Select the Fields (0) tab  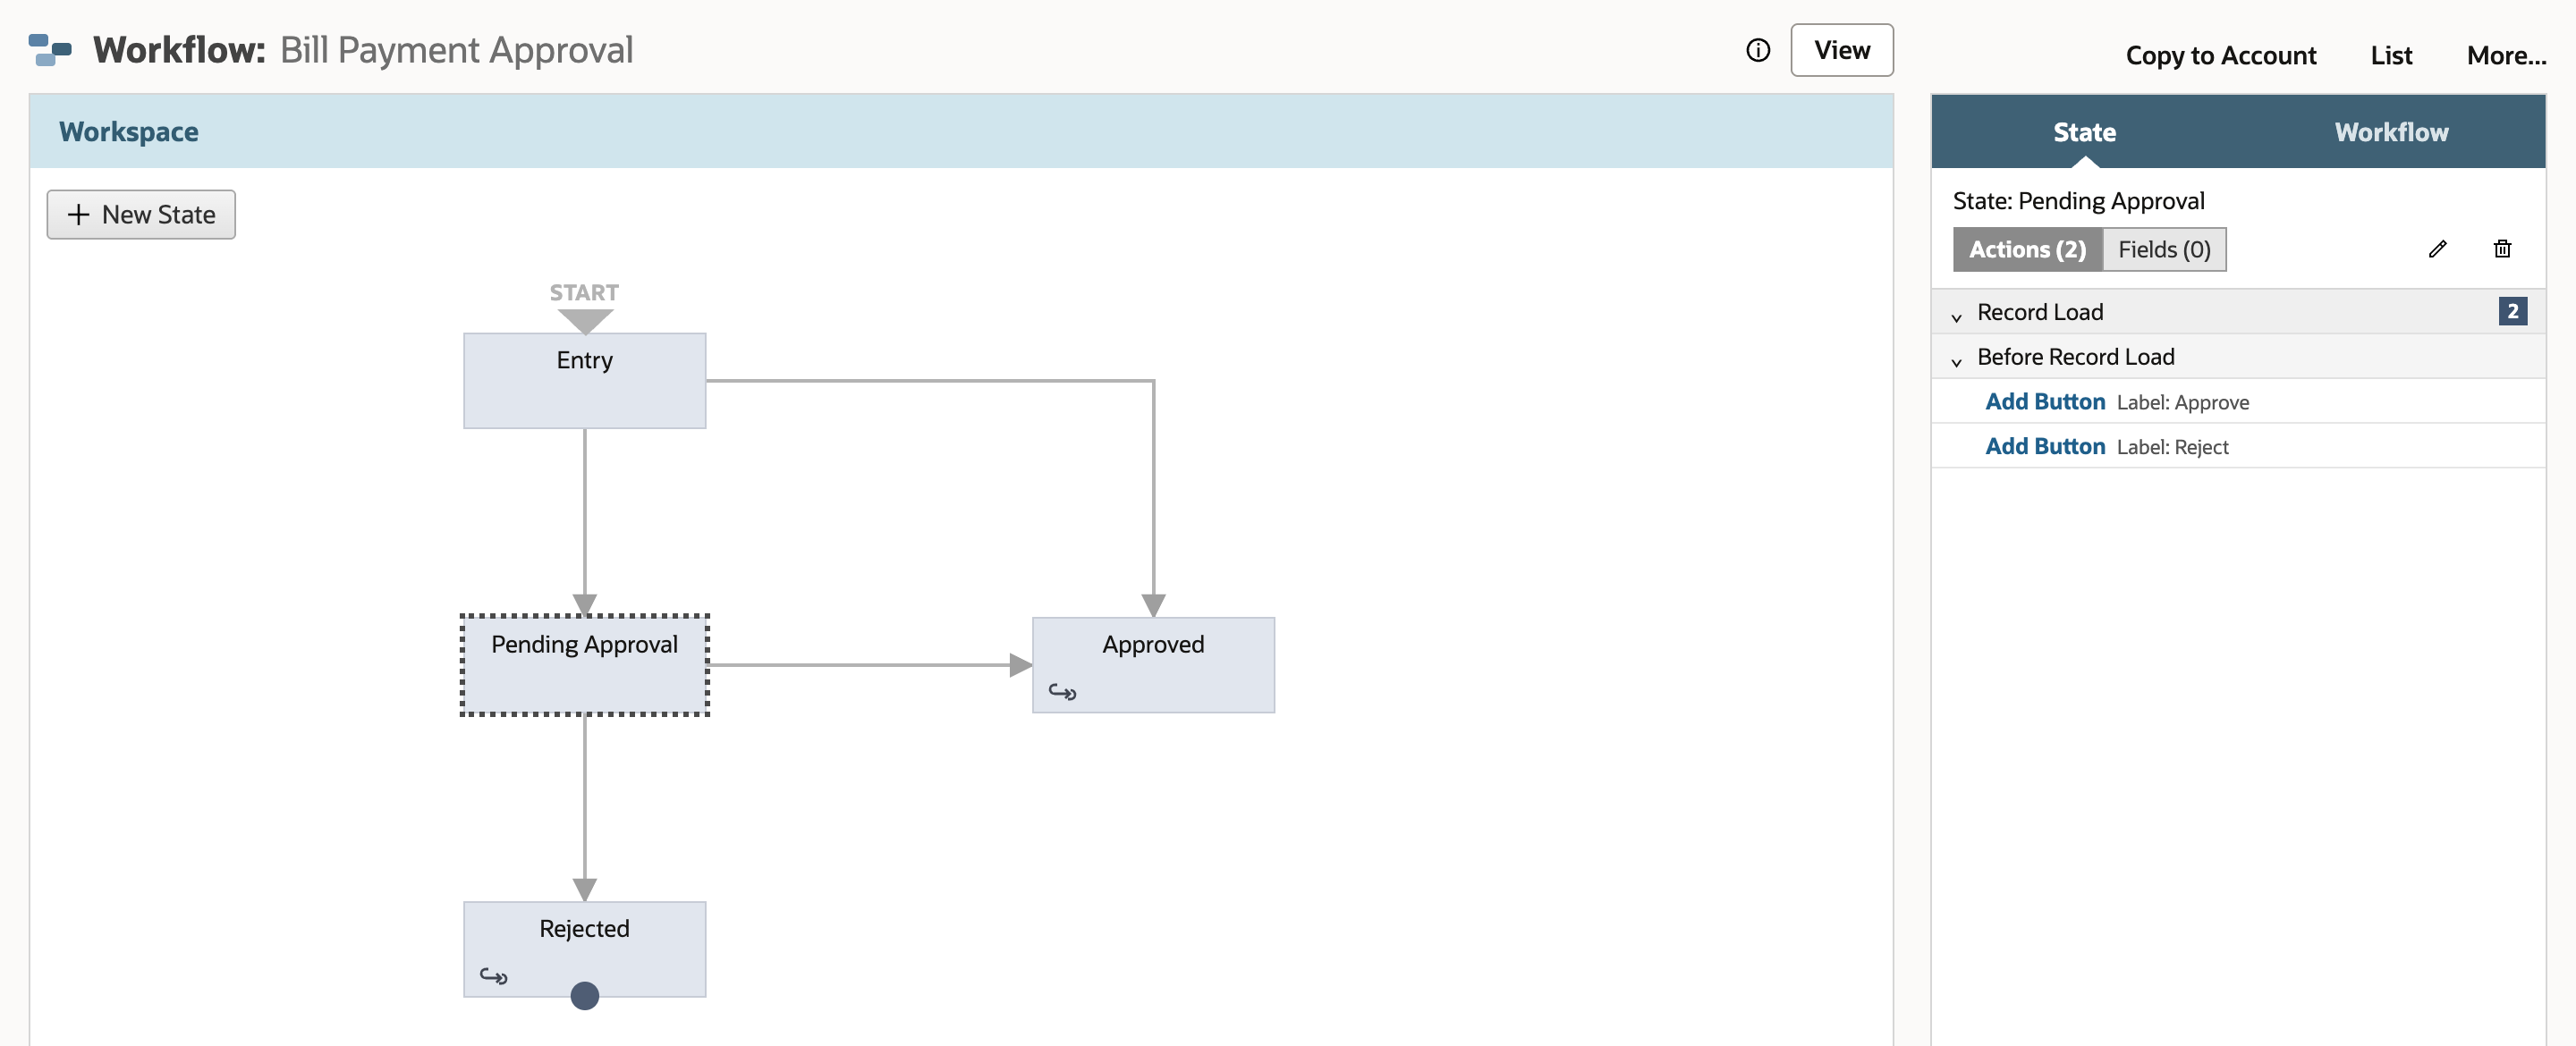click(2164, 249)
